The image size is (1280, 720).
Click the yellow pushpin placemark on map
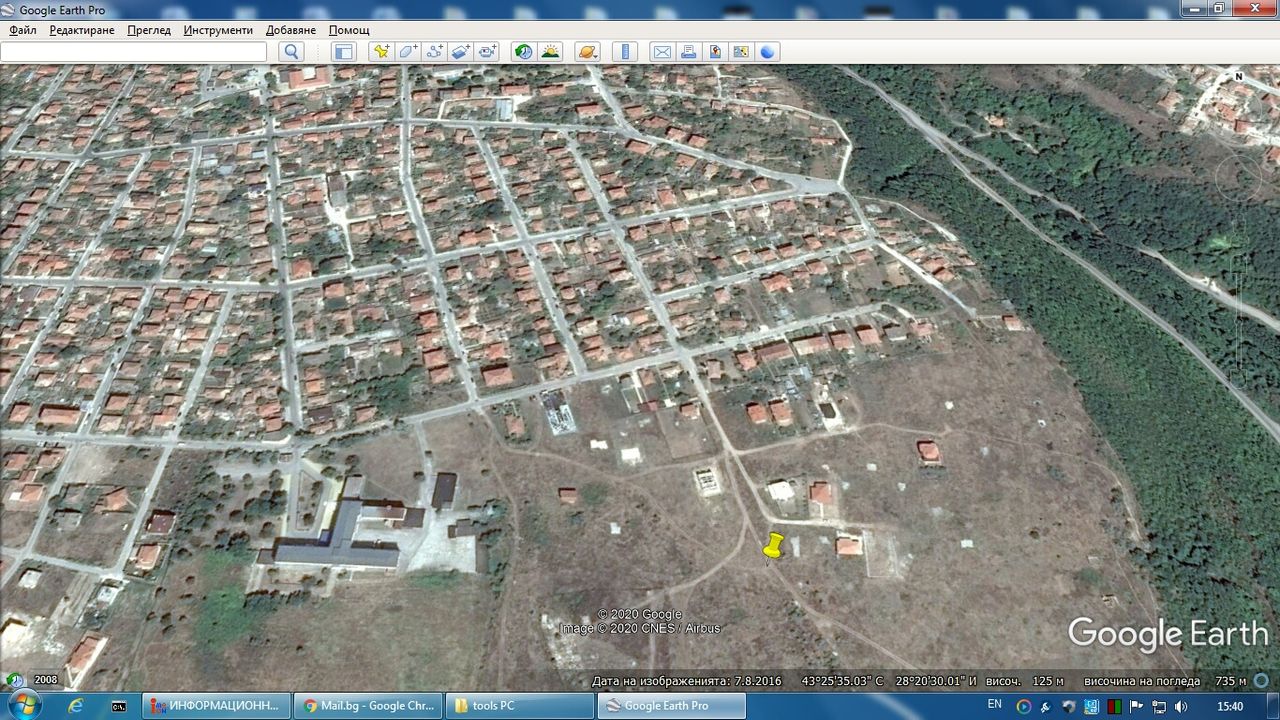[x=772, y=547]
